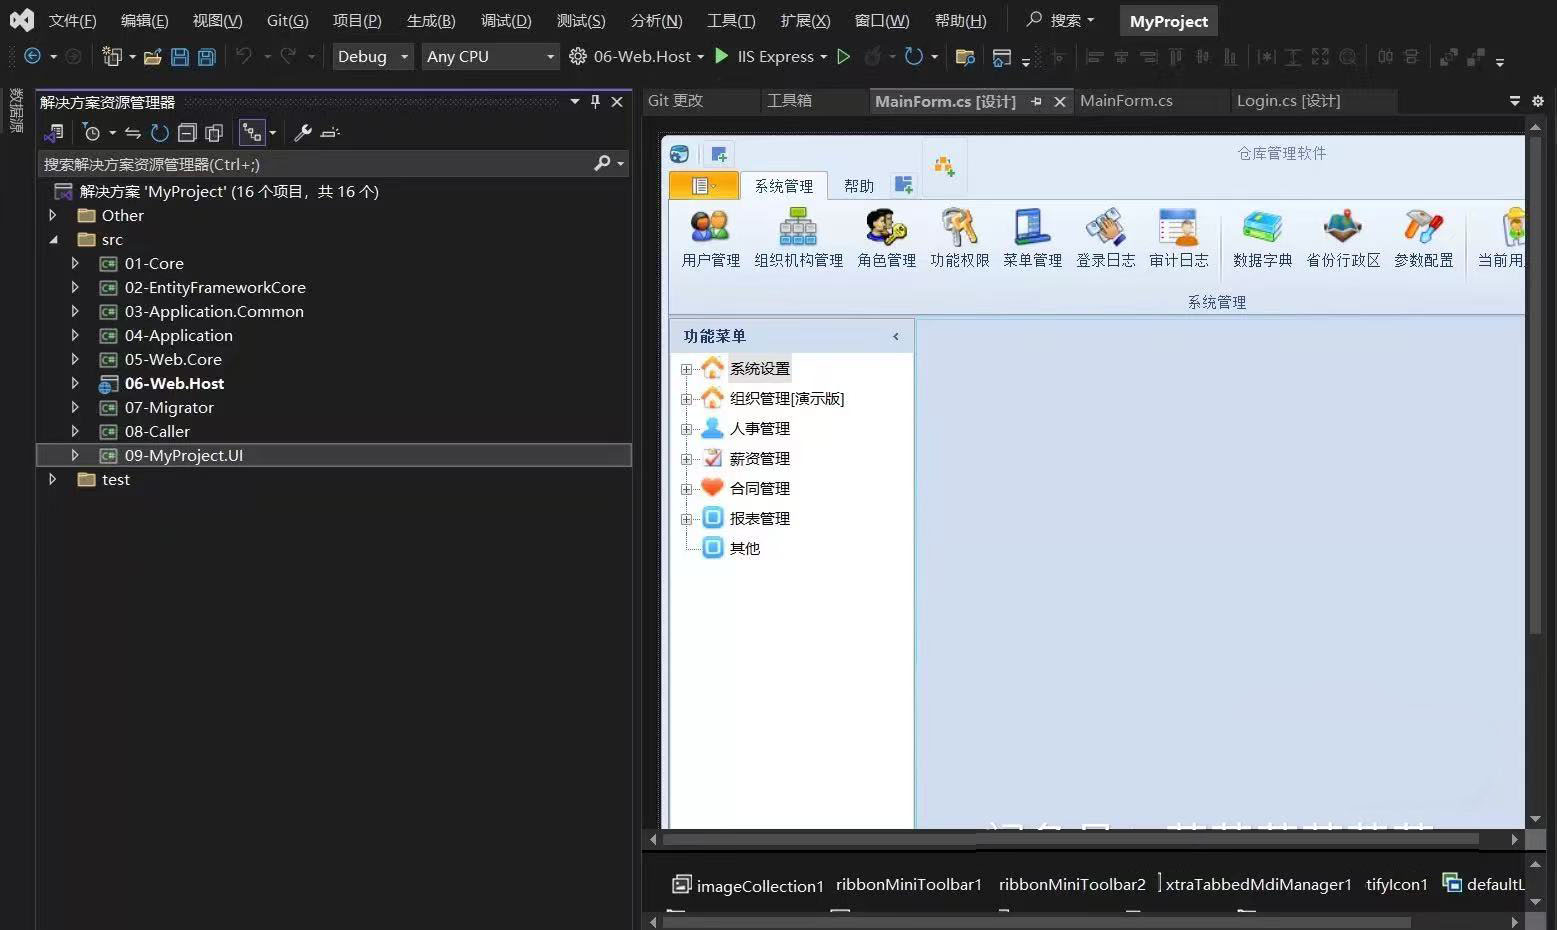Screen dimensions: 1557x930
Task: Click the Save toolbar icon
Action: (180, 57)
